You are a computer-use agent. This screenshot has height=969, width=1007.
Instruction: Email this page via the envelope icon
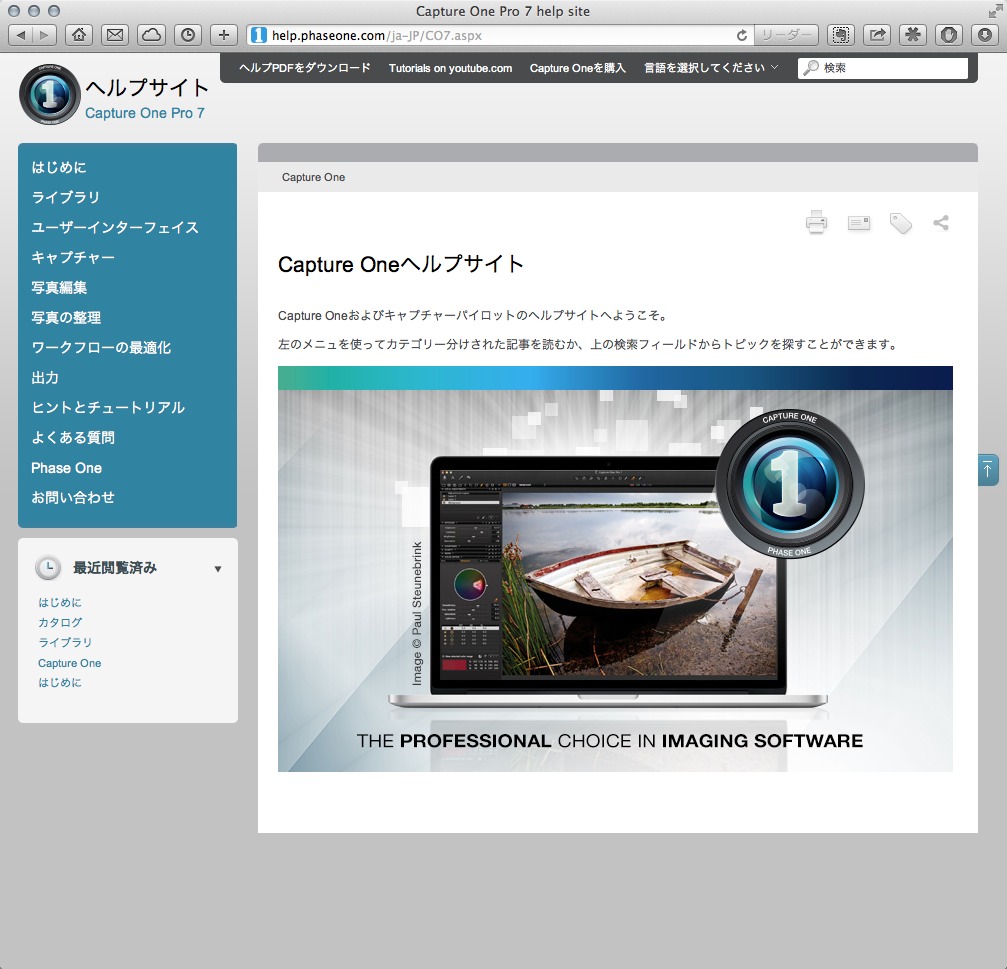(858, 223)
